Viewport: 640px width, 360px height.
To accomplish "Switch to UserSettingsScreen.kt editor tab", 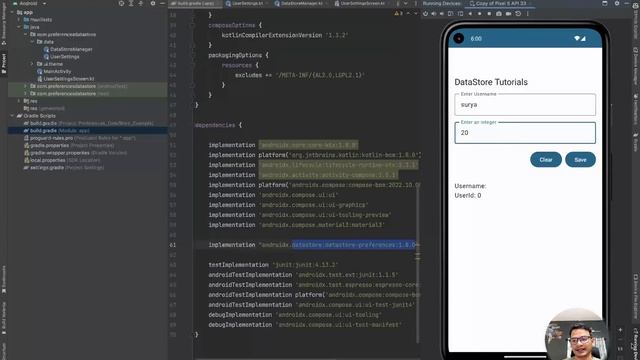I will coord(362,3).
